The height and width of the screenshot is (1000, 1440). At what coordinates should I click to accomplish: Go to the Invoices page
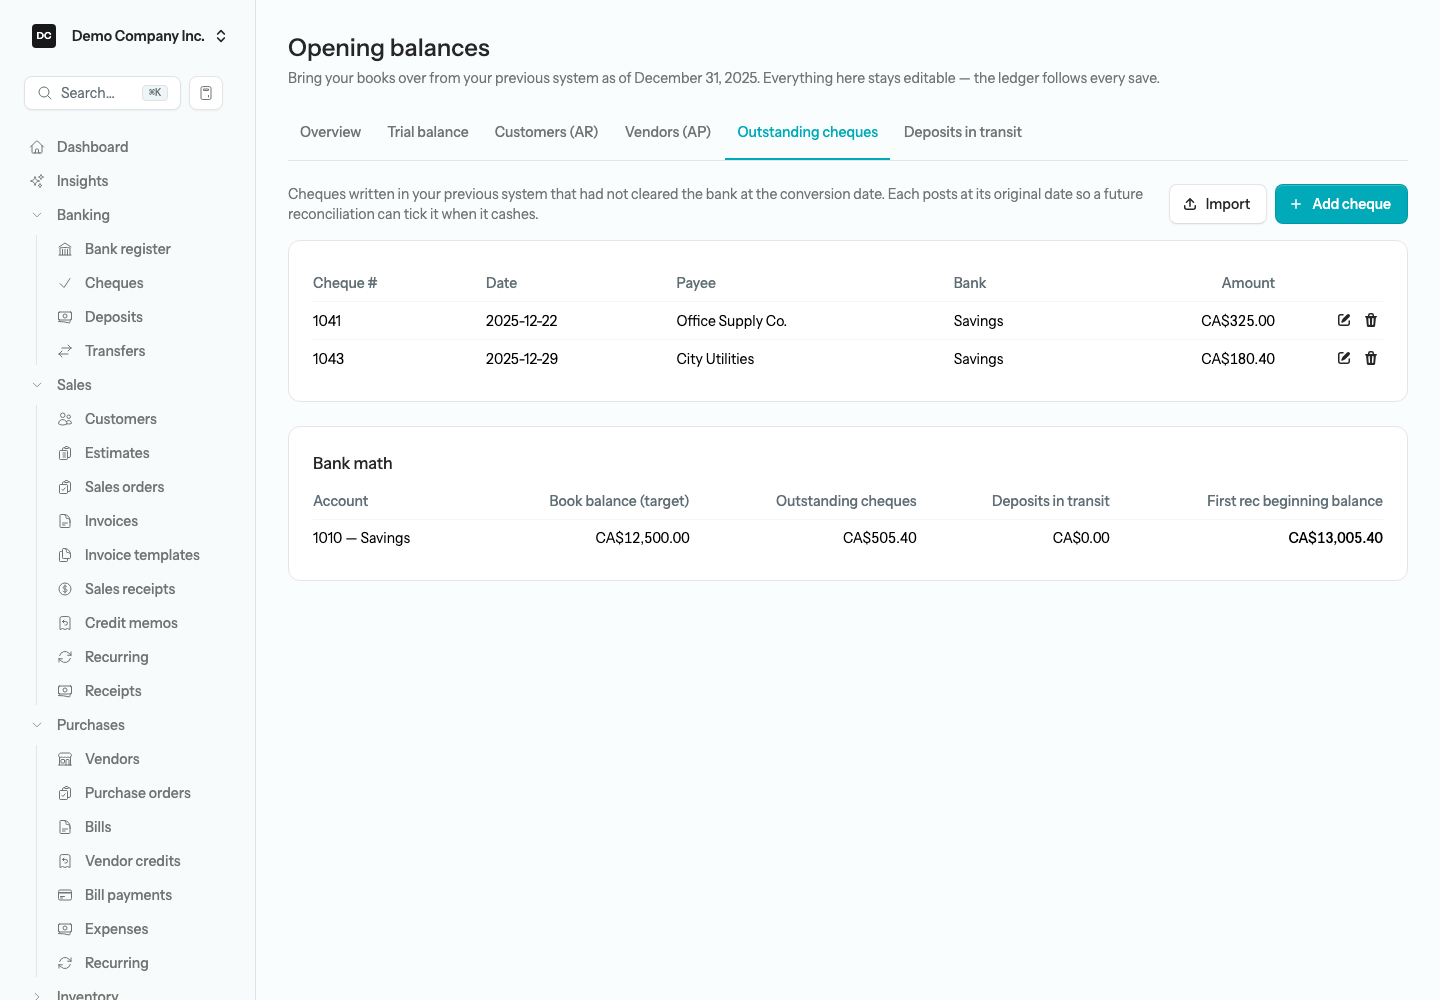[x=112, y=521]
